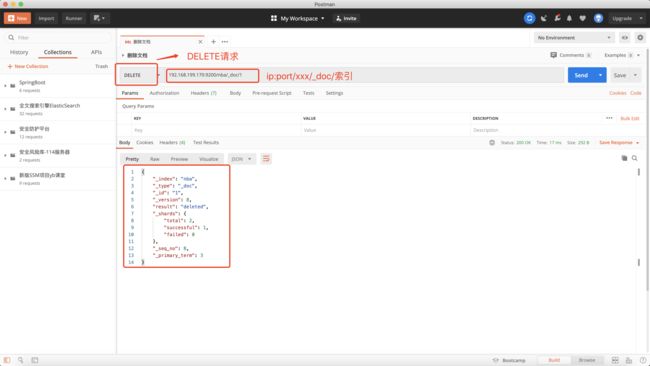Click the request URL input field
Screen dimensions: 650x366
(363, 75)
